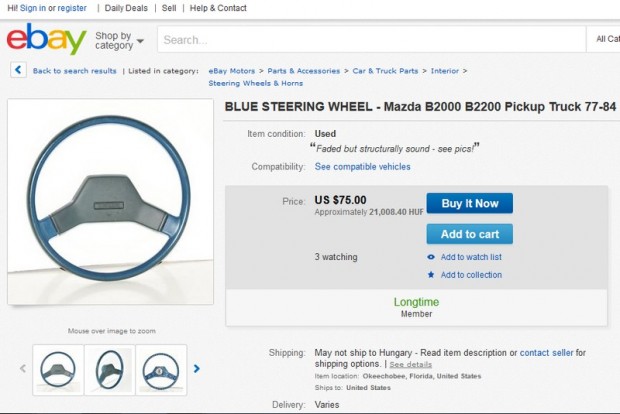Viewport: 620px width, 414px height.
Task: Select the first steering wheel thumbnail
Action: [58, 369]
